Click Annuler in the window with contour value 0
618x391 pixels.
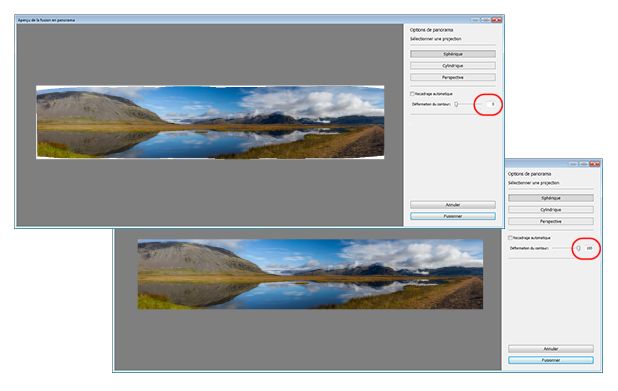pyautogui.click(x=453, y=205)
